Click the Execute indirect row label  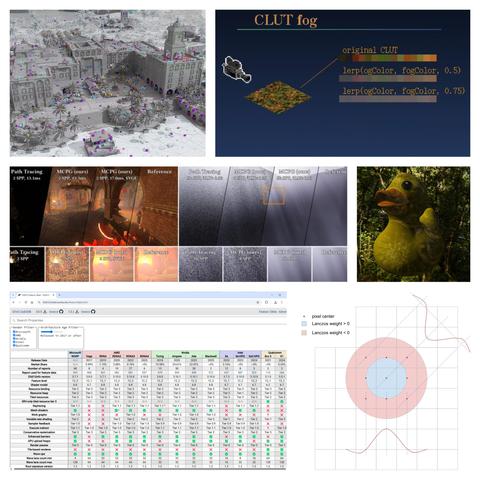click(39, 428)
